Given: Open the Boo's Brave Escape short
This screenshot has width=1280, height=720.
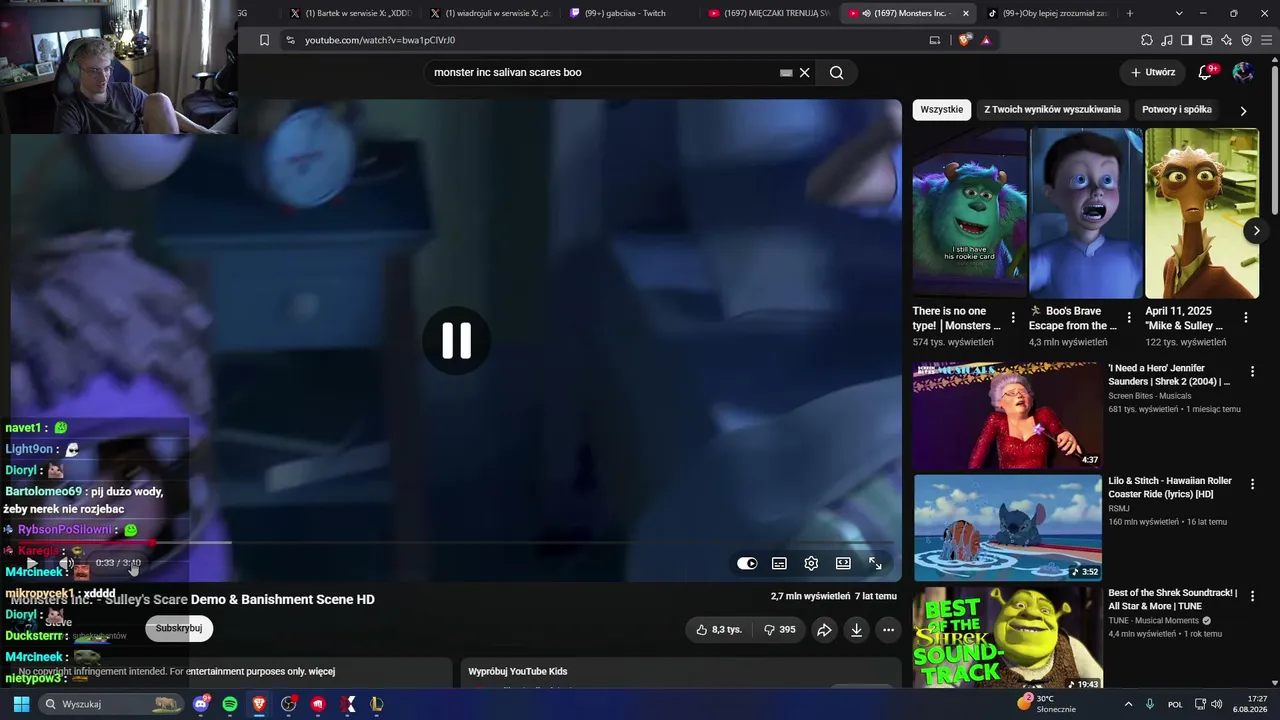Looking at the screenshot, I should click(x=1086, y=213).
